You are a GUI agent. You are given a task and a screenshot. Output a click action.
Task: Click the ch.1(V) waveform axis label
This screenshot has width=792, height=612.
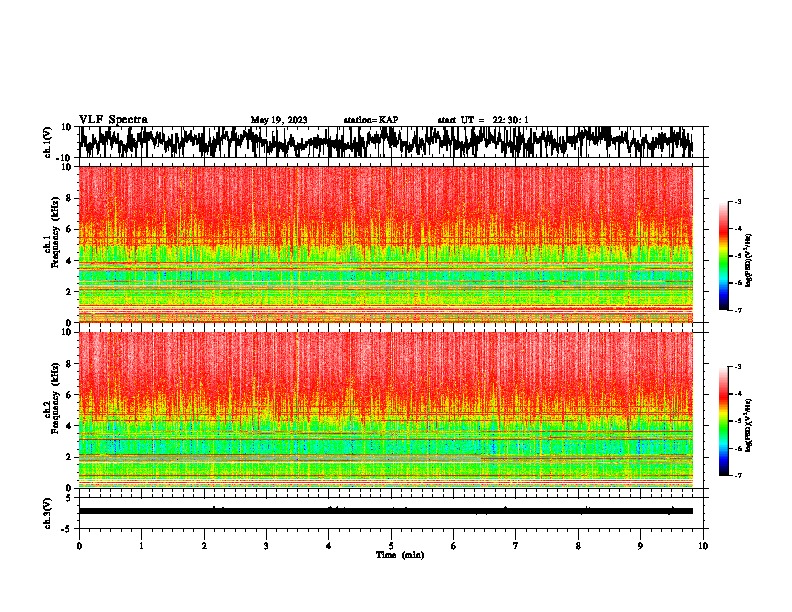coord(48,142)
